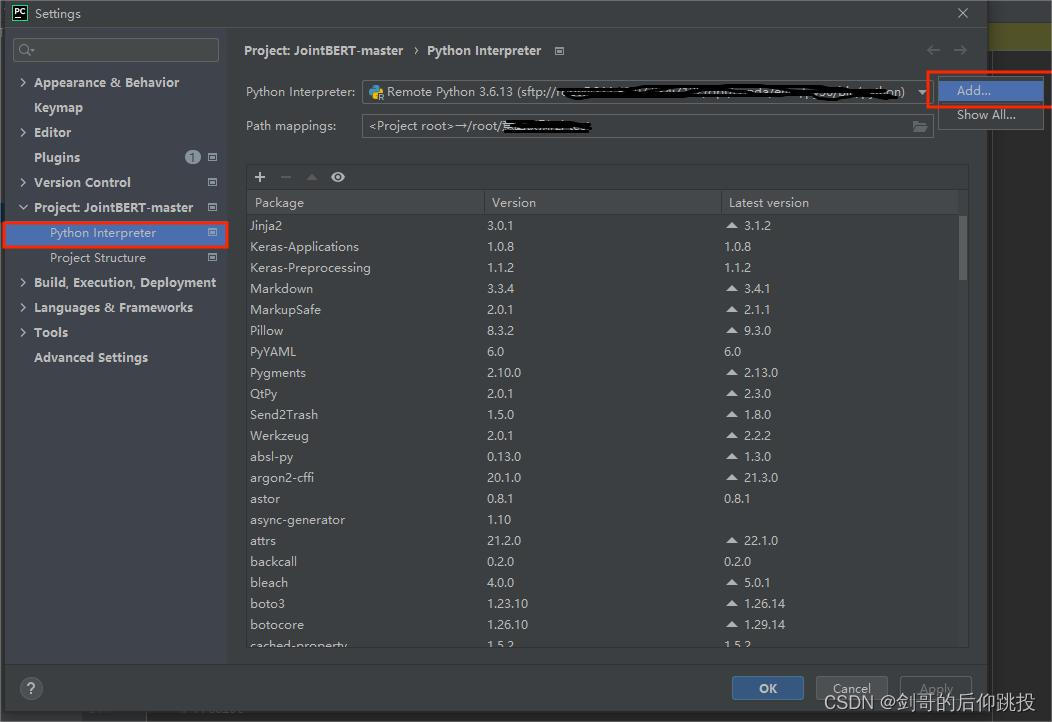This screenshot has width=1052, height=722.
Task: Select the Markdown package row
Action: 602,289
